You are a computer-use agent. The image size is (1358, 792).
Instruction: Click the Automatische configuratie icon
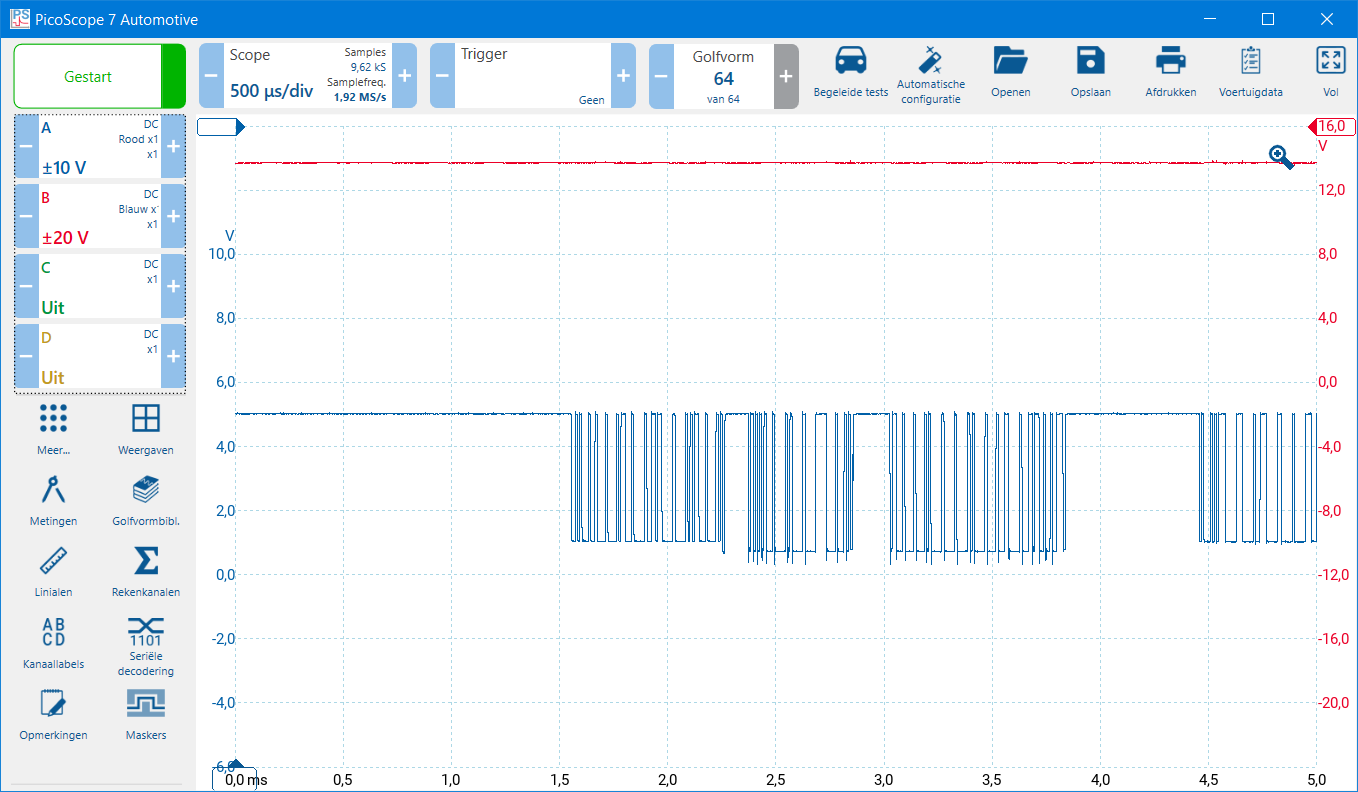tap(931, 62)
